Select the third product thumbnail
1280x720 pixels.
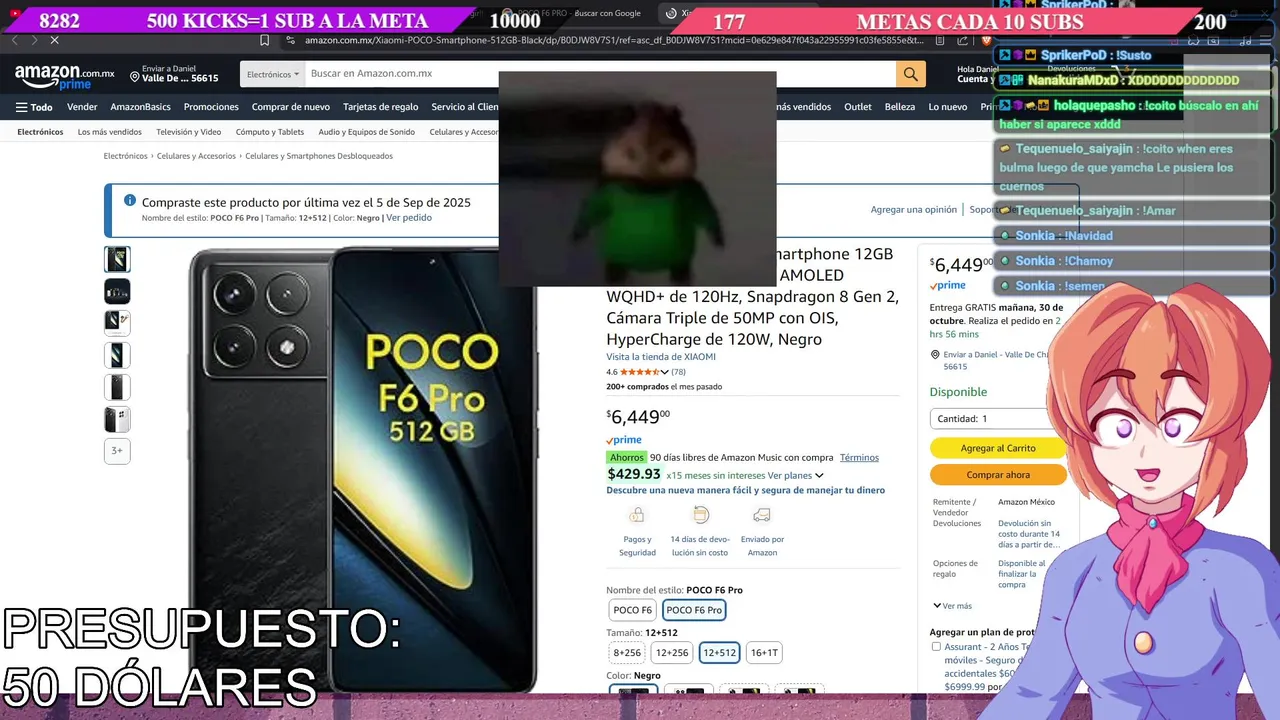point(117,323)
